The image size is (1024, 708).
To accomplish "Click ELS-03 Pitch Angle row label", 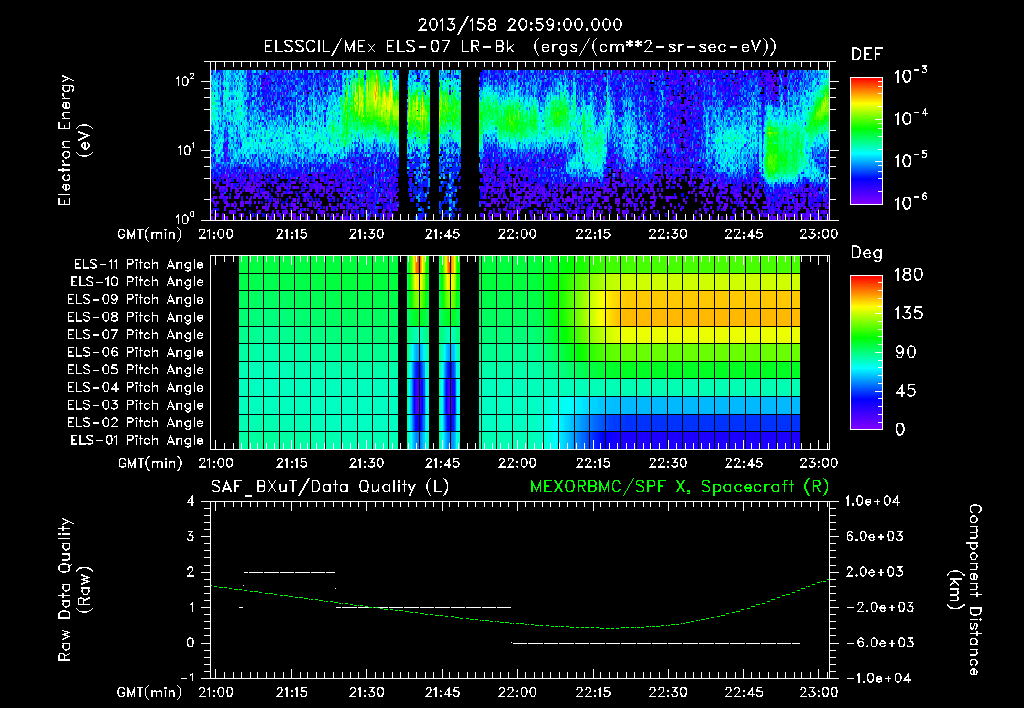I will pos(136,406).
